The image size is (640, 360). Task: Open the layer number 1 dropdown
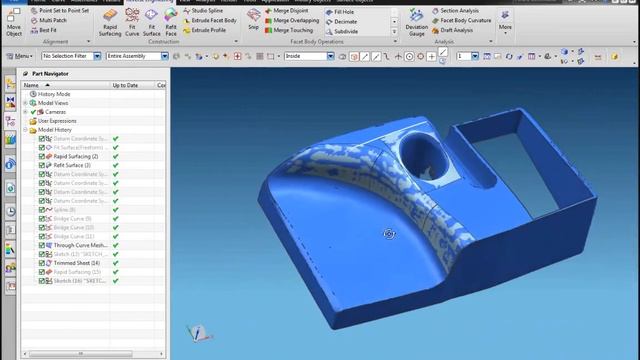(475, 56)
